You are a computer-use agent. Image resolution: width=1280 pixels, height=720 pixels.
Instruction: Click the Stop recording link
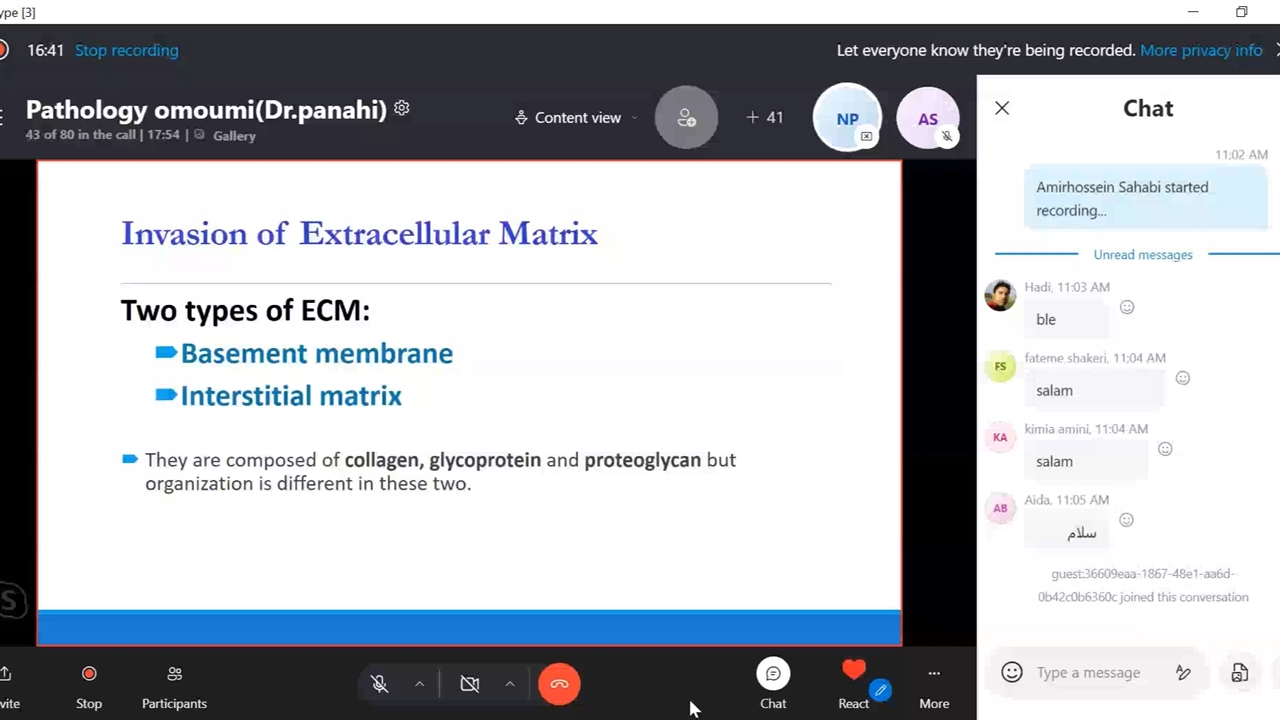pyautogui.click(x=127, y=50)
